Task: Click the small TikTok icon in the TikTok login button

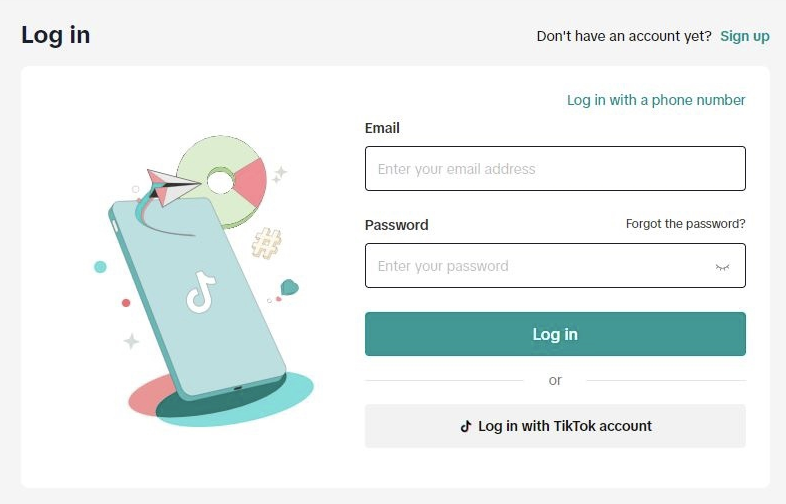Action: 465,426
